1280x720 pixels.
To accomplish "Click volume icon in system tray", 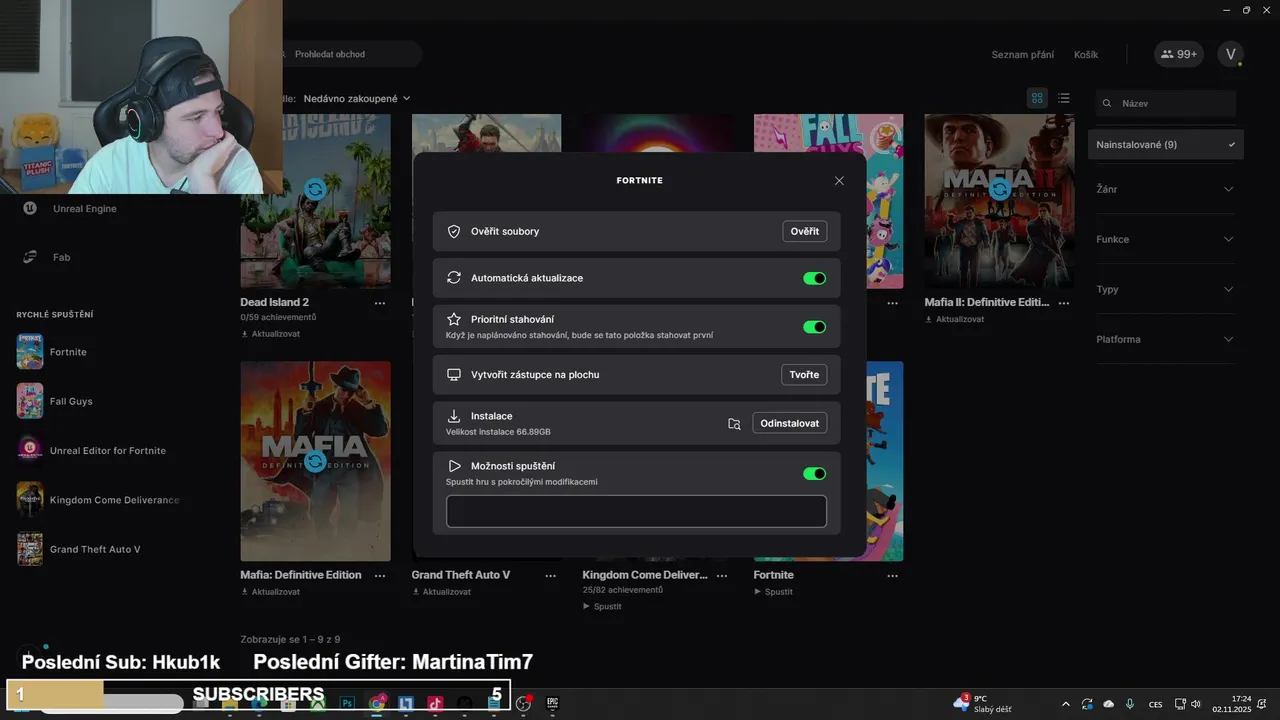I will pos(1195,704).
